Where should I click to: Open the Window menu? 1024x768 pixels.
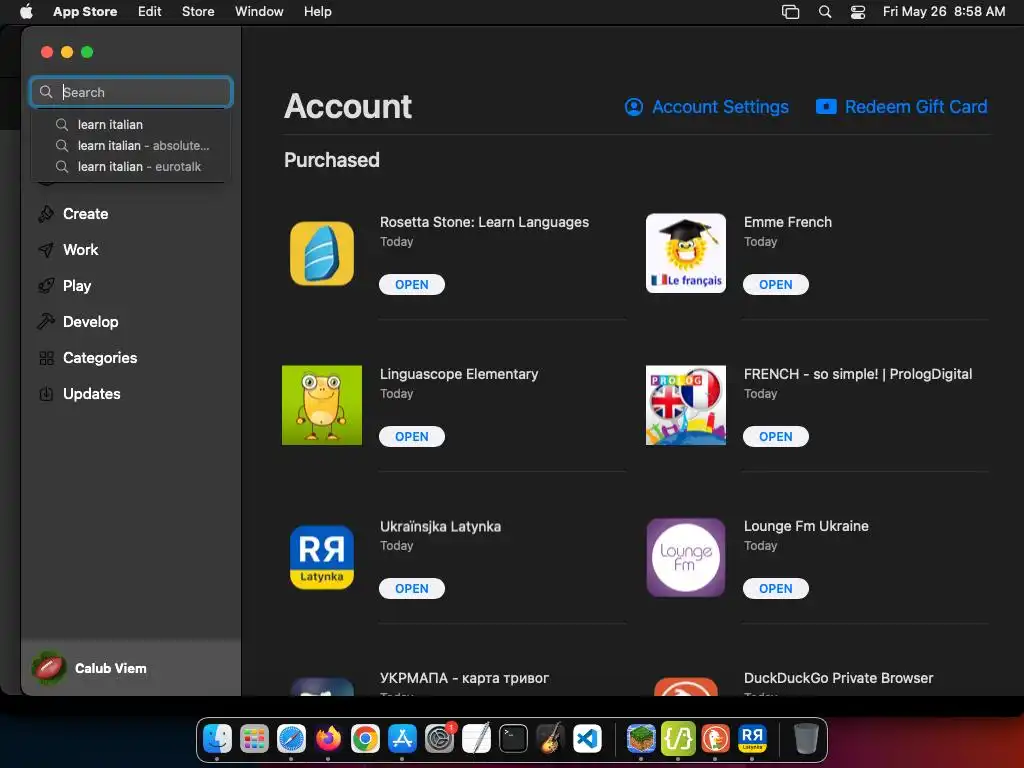pyautogui.click(x=259, y=11)
